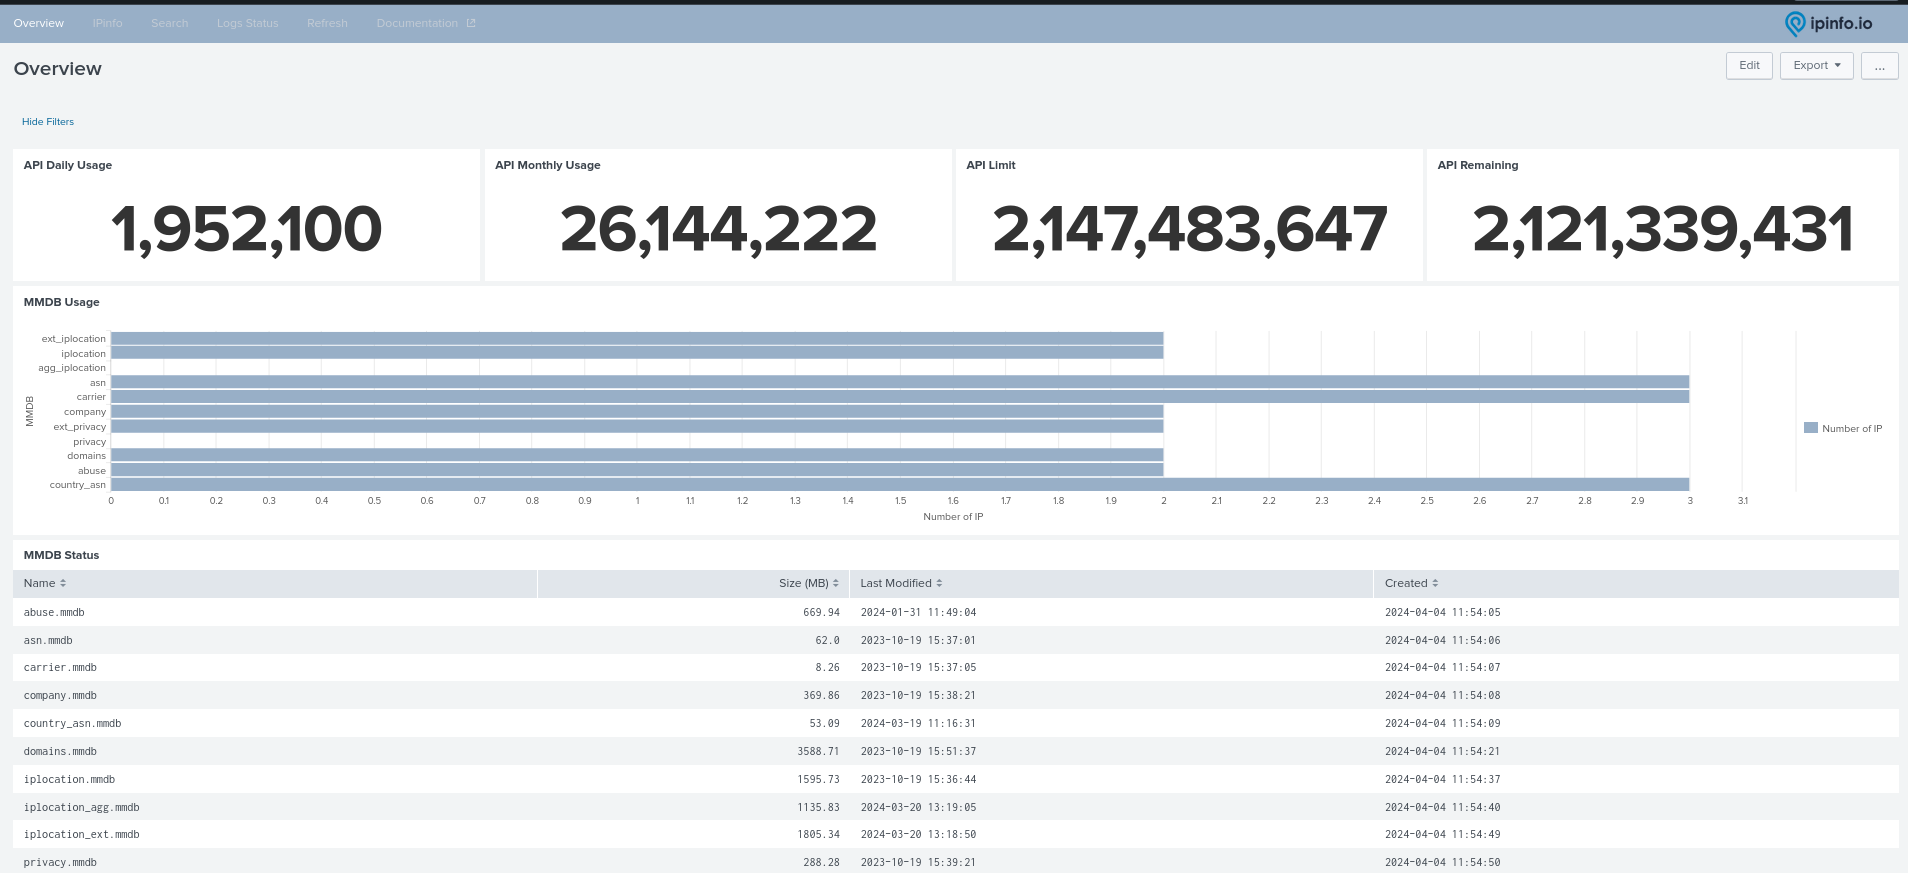Sort table by Name column

click(x=45, y=583)
